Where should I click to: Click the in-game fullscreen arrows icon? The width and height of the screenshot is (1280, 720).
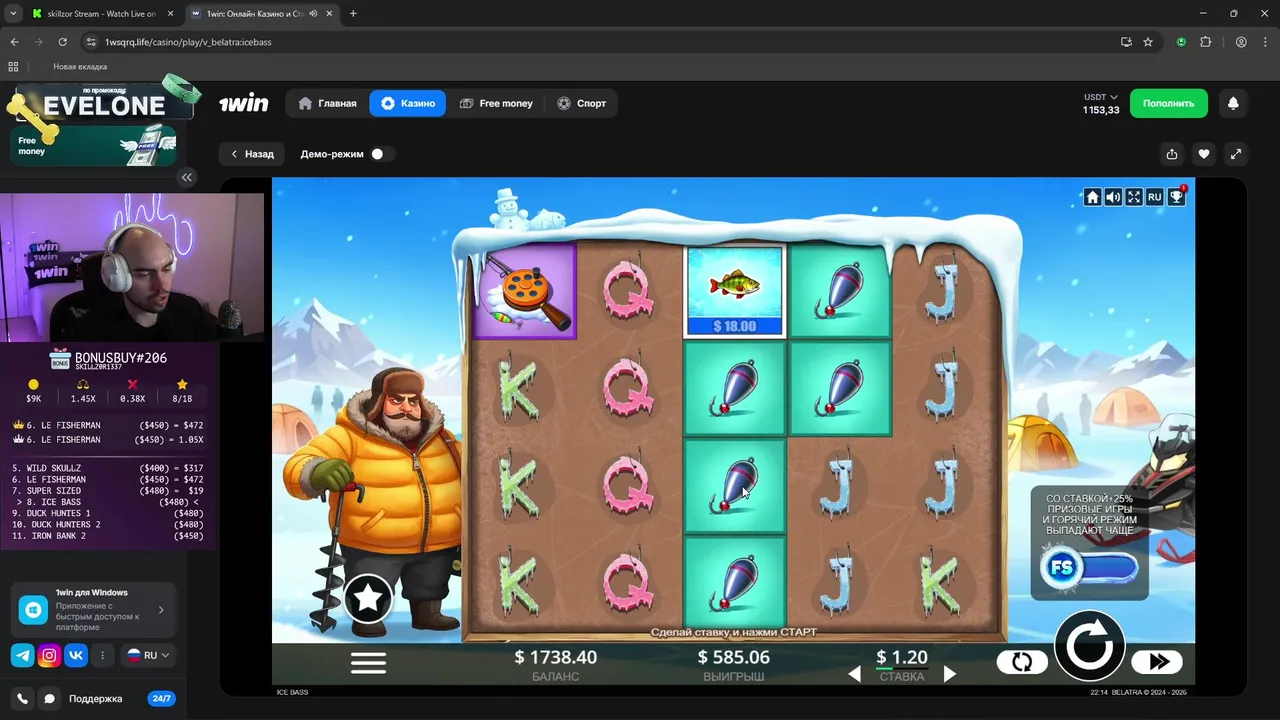1134,197
